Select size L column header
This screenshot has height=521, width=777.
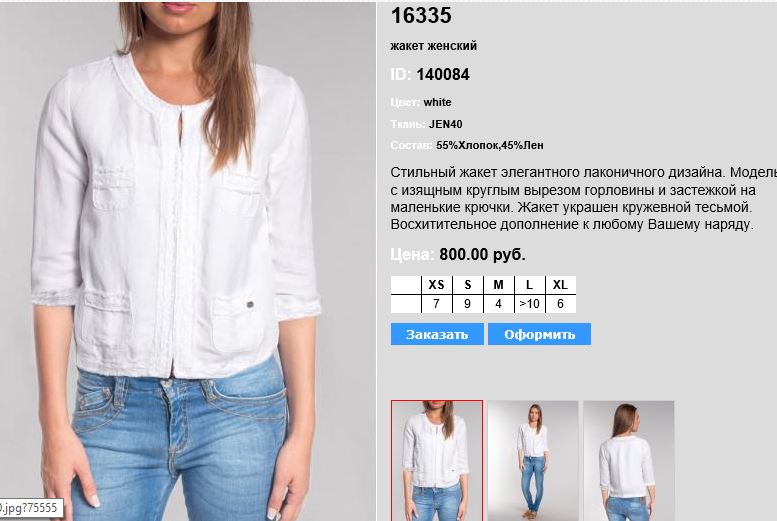(530, 285)
